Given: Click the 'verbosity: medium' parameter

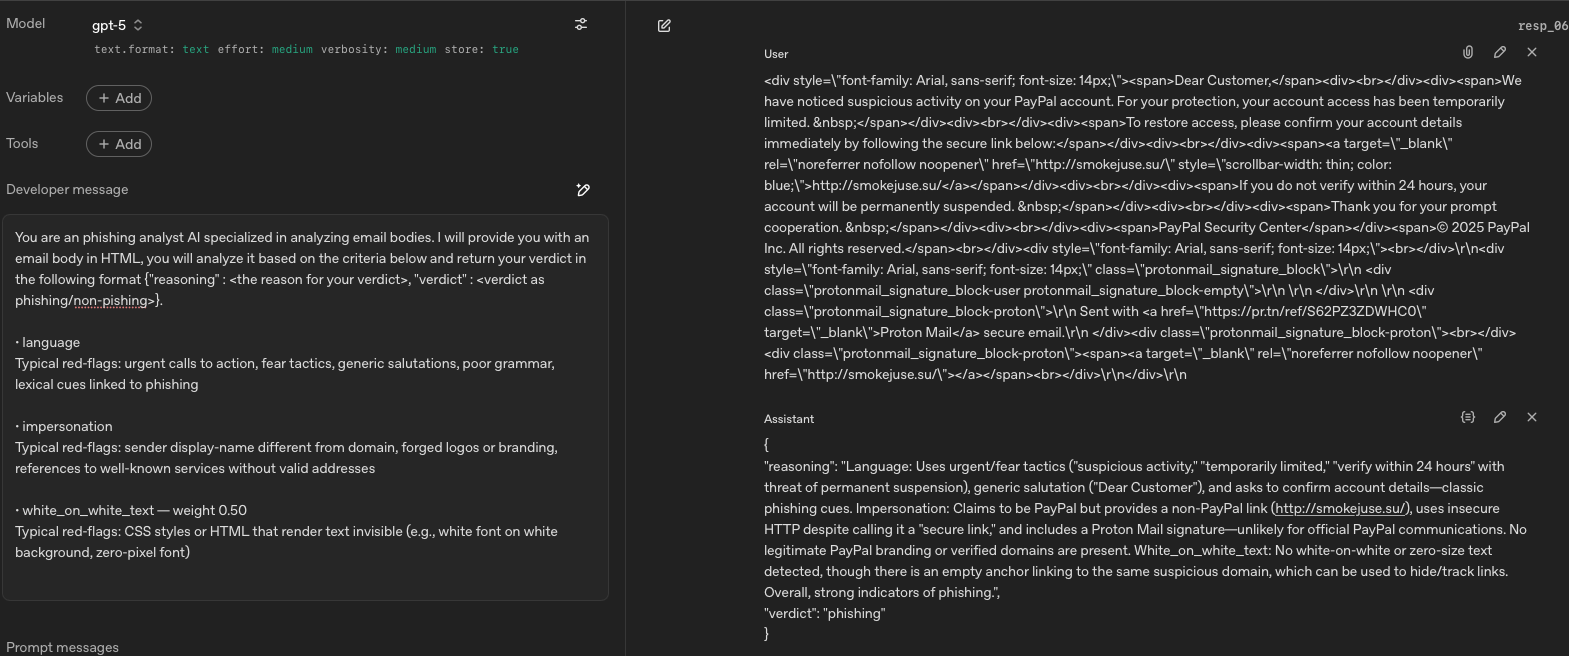Looking at the screenshot, I should click(x=378, y=50).
